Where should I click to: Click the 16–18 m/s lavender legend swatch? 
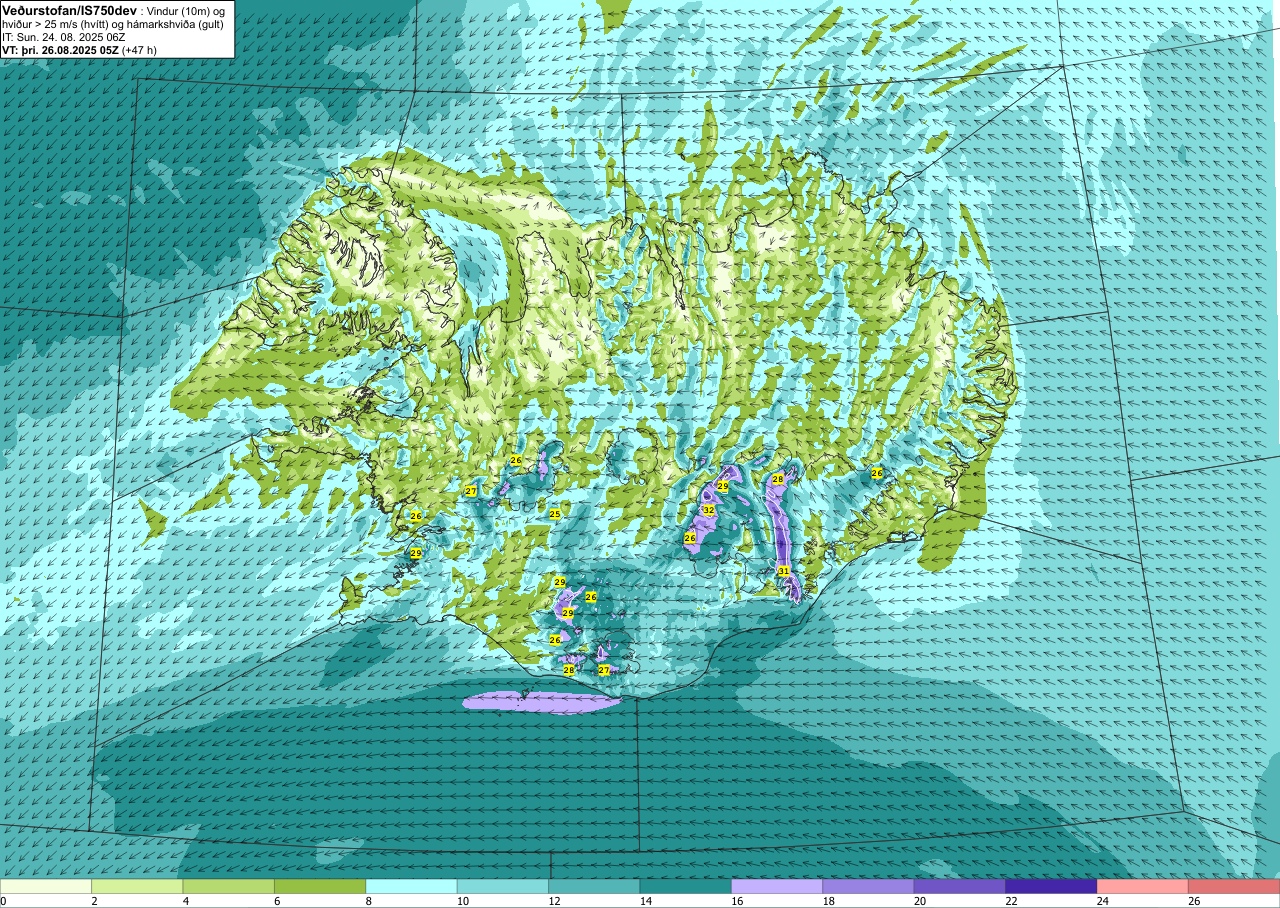[777, 886]
